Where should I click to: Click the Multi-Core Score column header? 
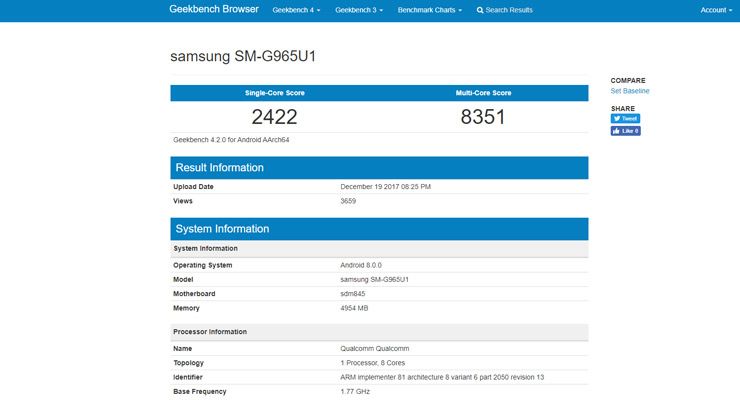pyautogui.click(x=484, y=93)
